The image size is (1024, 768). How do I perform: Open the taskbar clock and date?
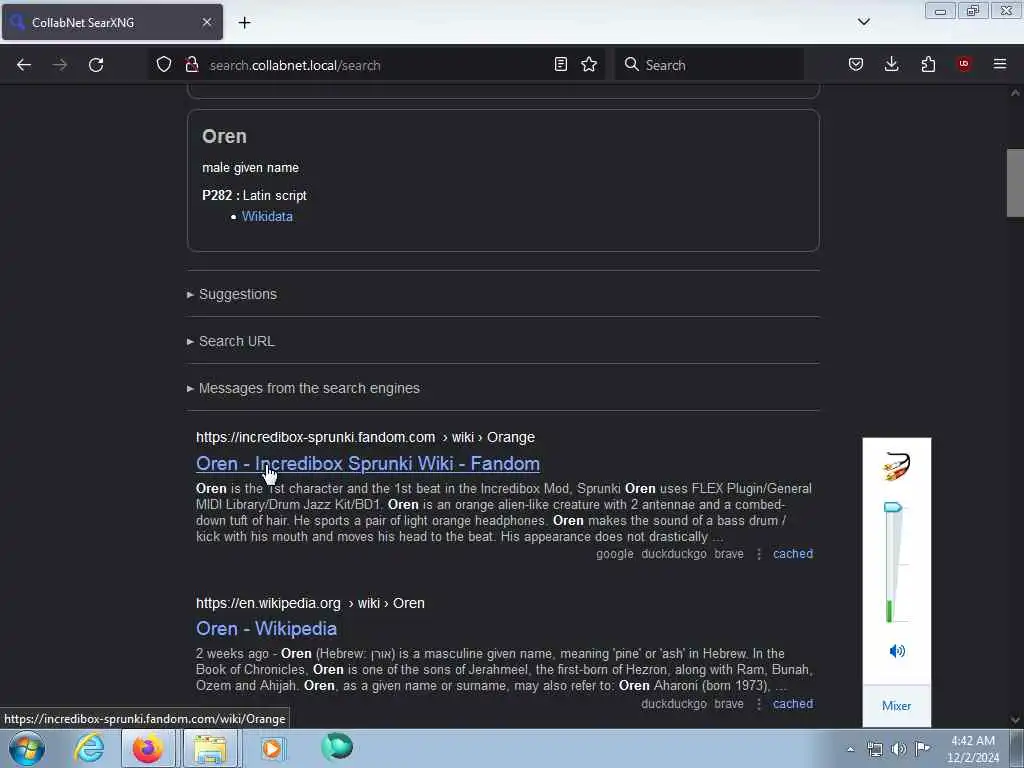coord(973,749)
